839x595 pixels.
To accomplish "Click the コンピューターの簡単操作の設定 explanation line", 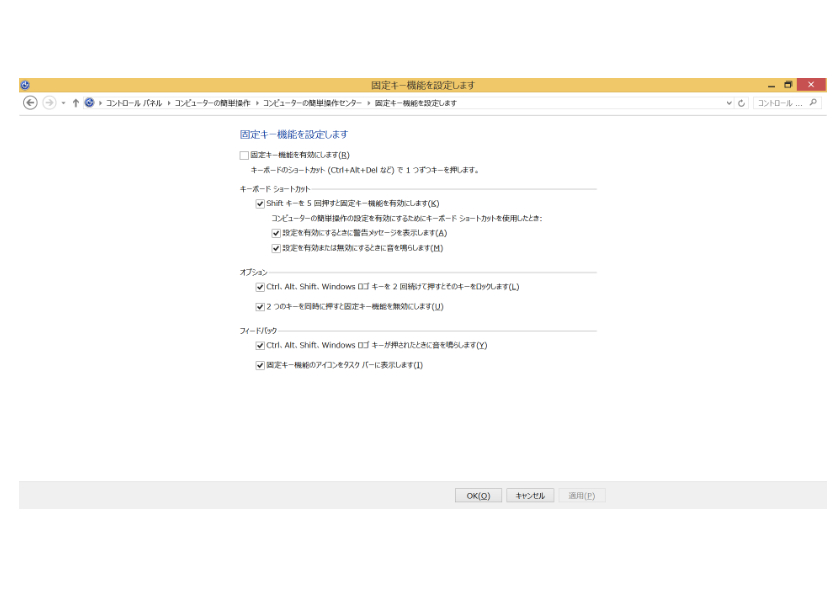I will click(x=407, y=218).
